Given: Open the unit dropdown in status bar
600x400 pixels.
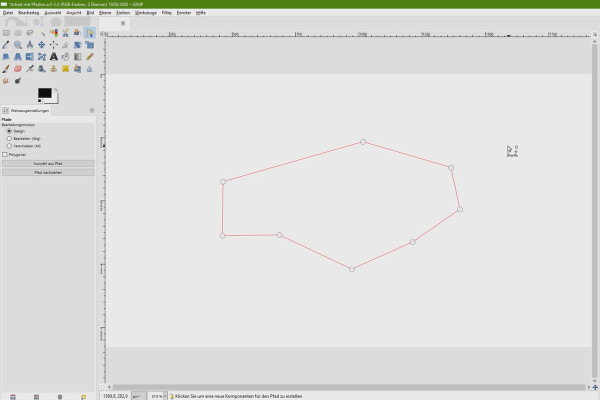Looking at the screenshot, I should (138, 396).
